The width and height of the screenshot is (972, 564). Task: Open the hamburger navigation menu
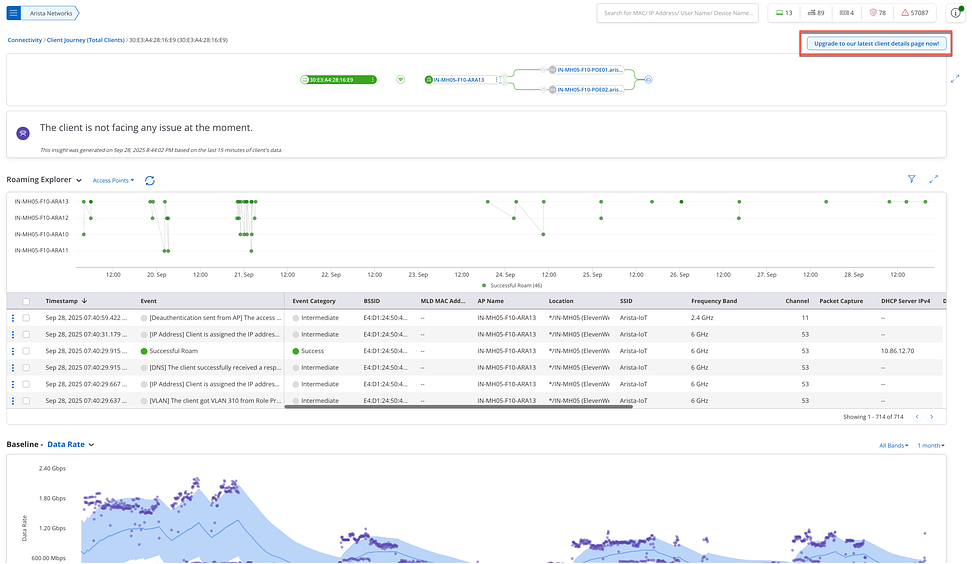(x=13, y=13)
